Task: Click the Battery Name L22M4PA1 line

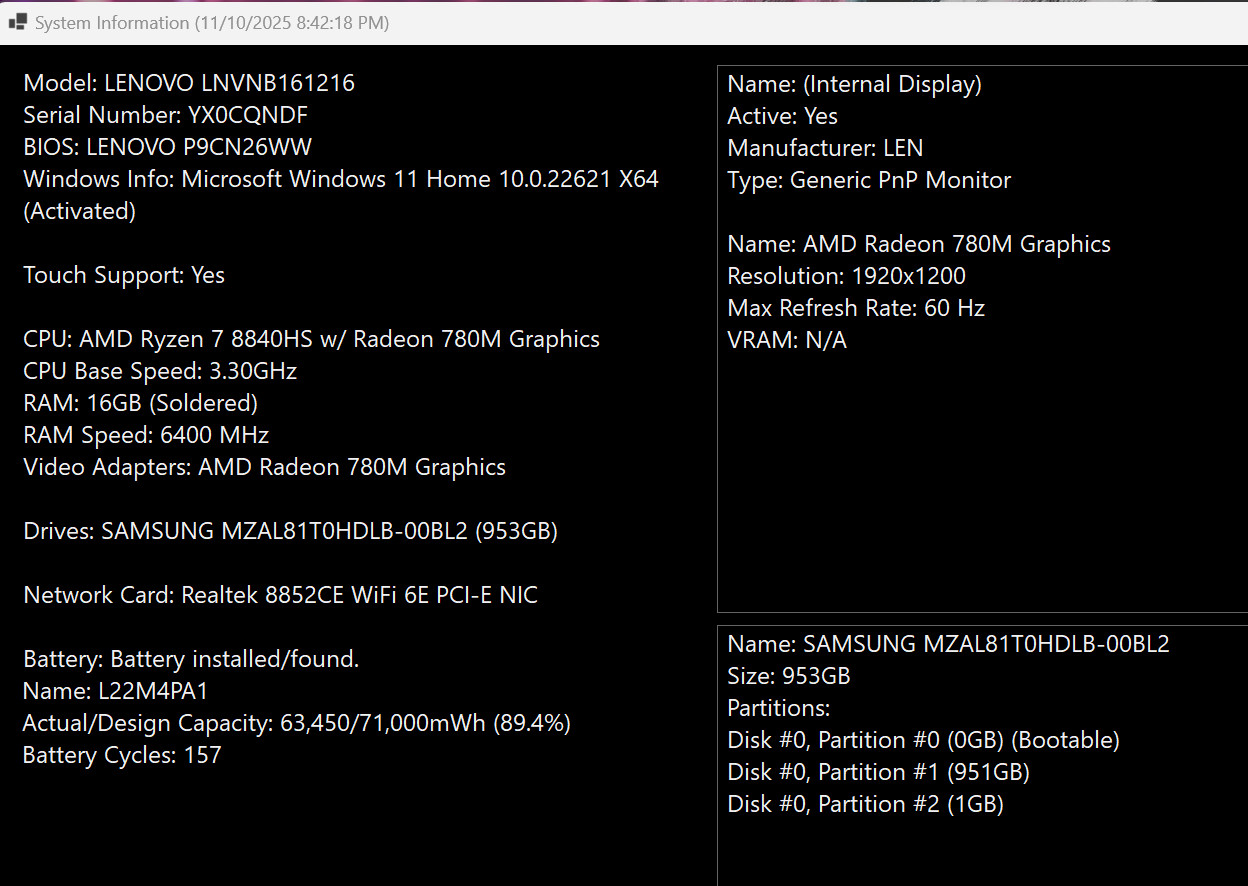Action: 116,691
